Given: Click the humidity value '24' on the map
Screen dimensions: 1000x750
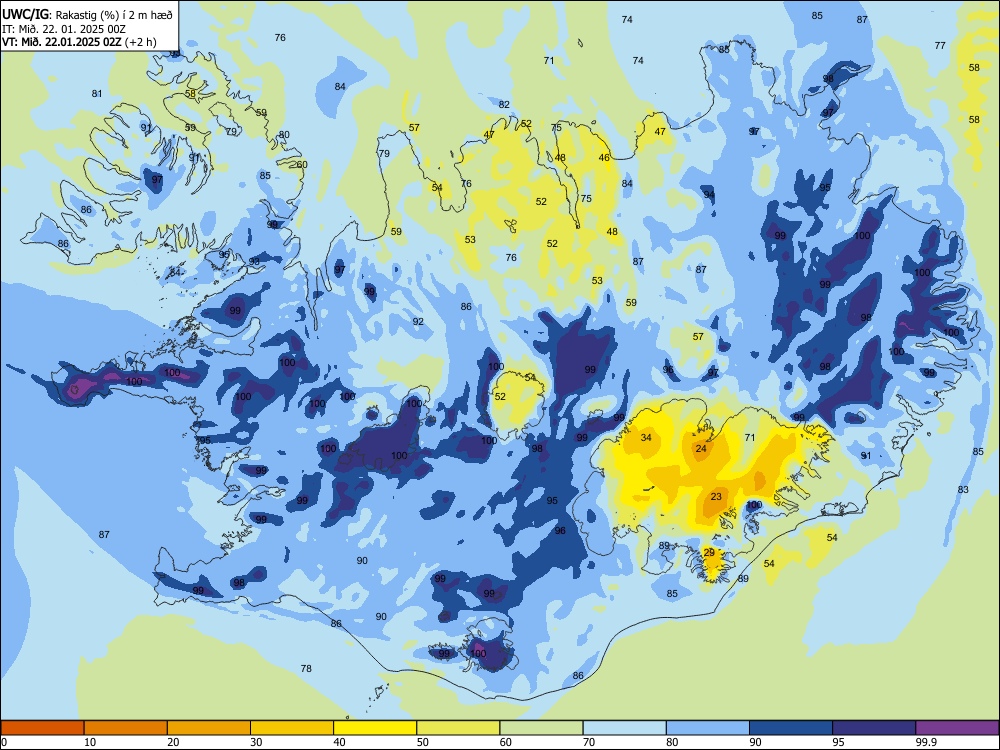Looking at the screenshot, I should click(x=701, y=448).
